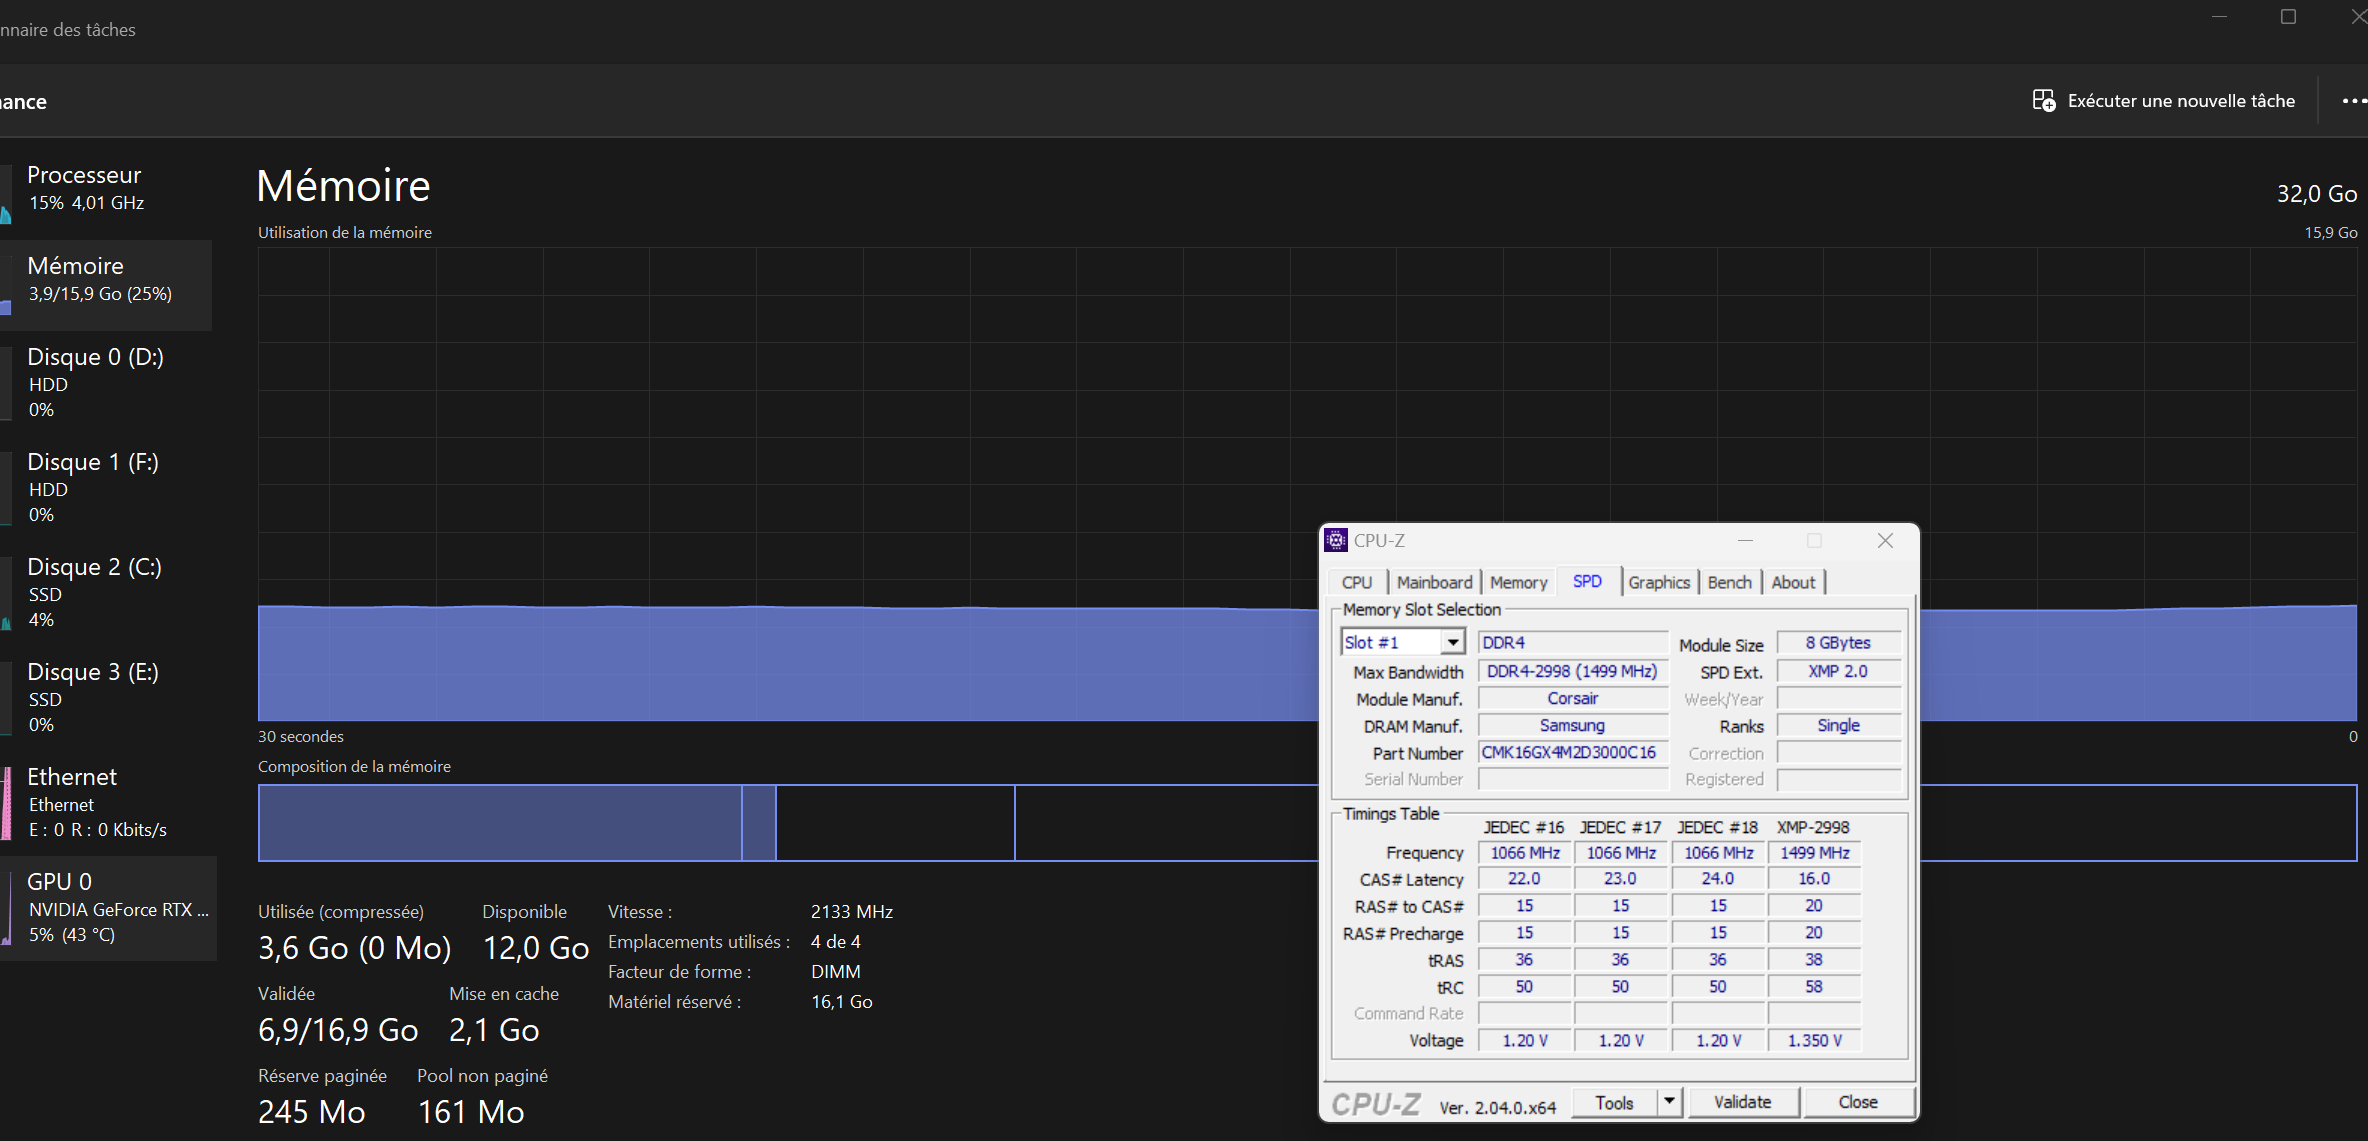Click the 'Pool non paginé' value 161 Mo

coord(470,1111)
